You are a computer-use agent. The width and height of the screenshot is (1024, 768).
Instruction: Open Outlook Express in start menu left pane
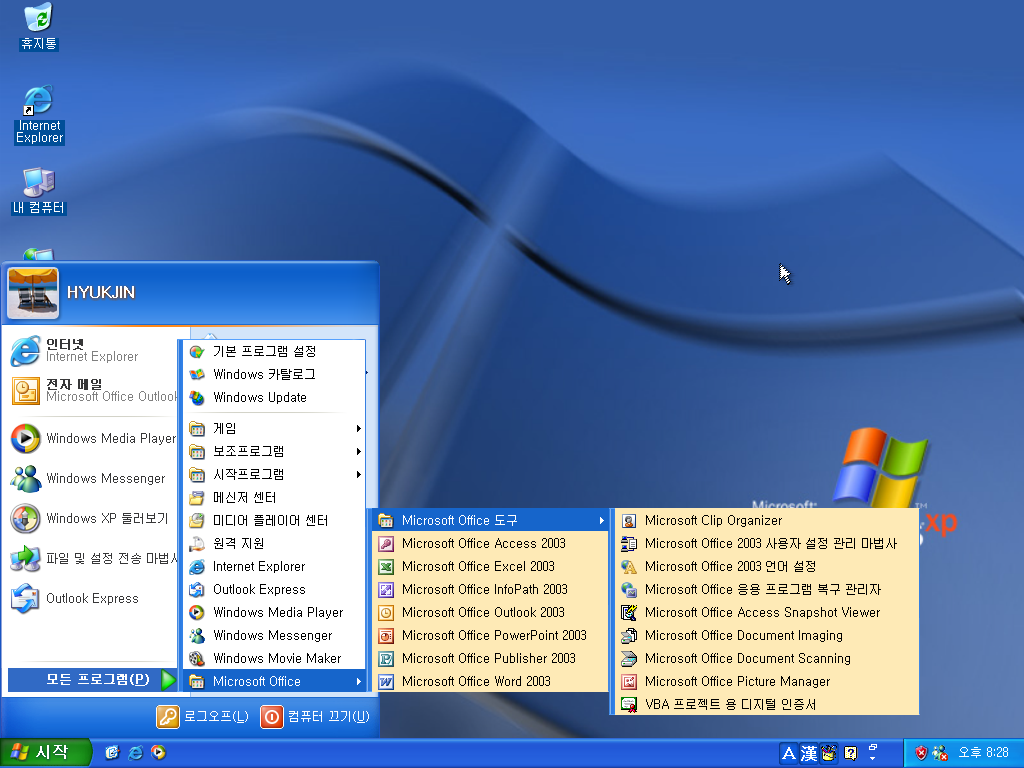coord(91,598)
